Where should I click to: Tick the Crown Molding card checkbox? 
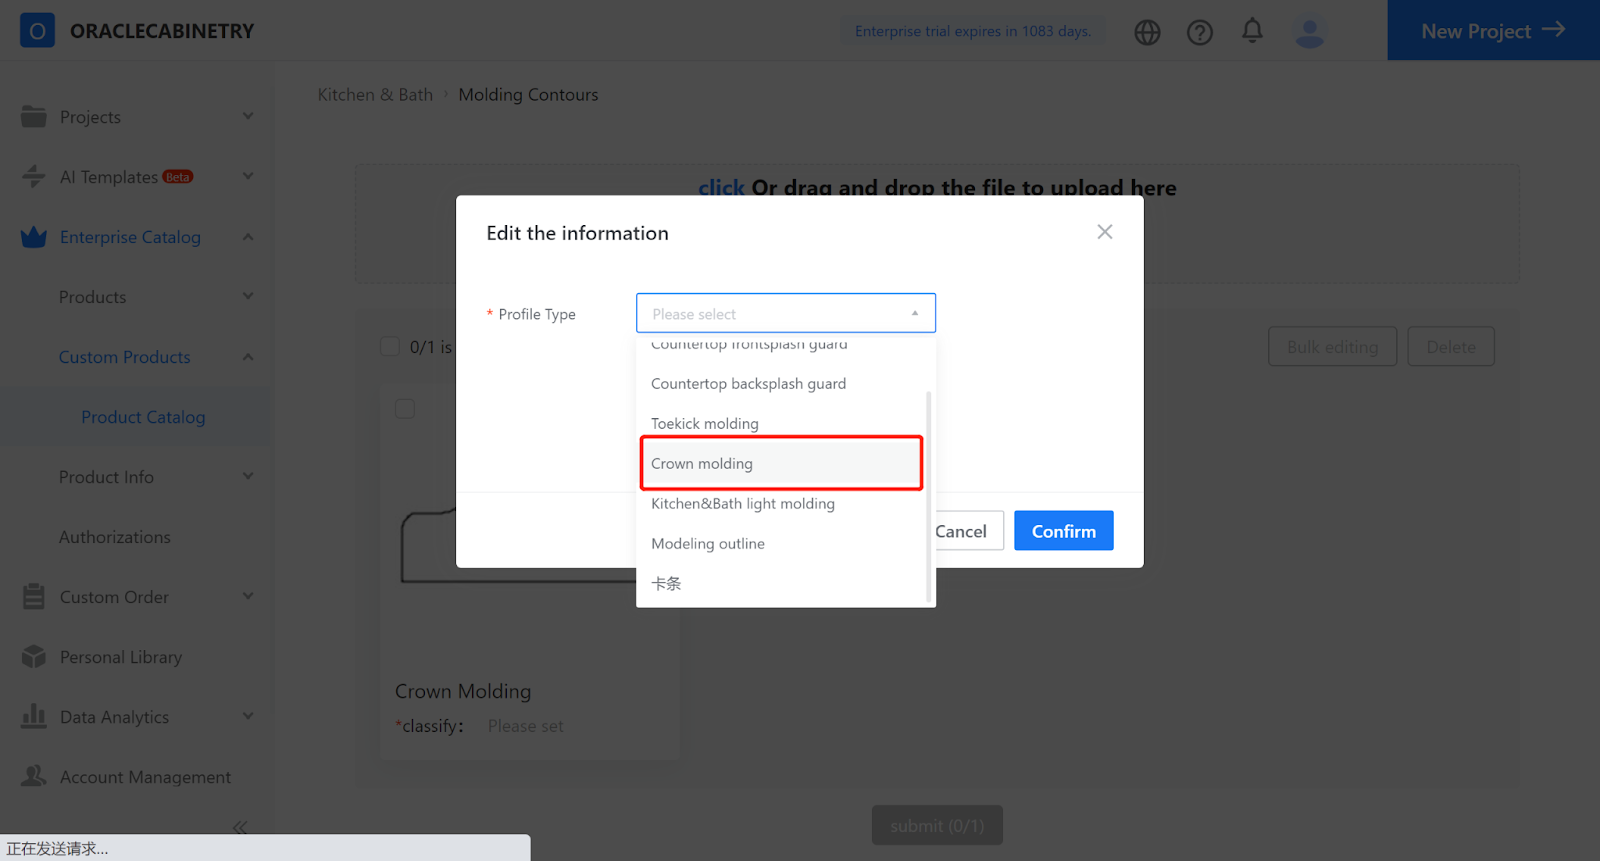point(405,408)
